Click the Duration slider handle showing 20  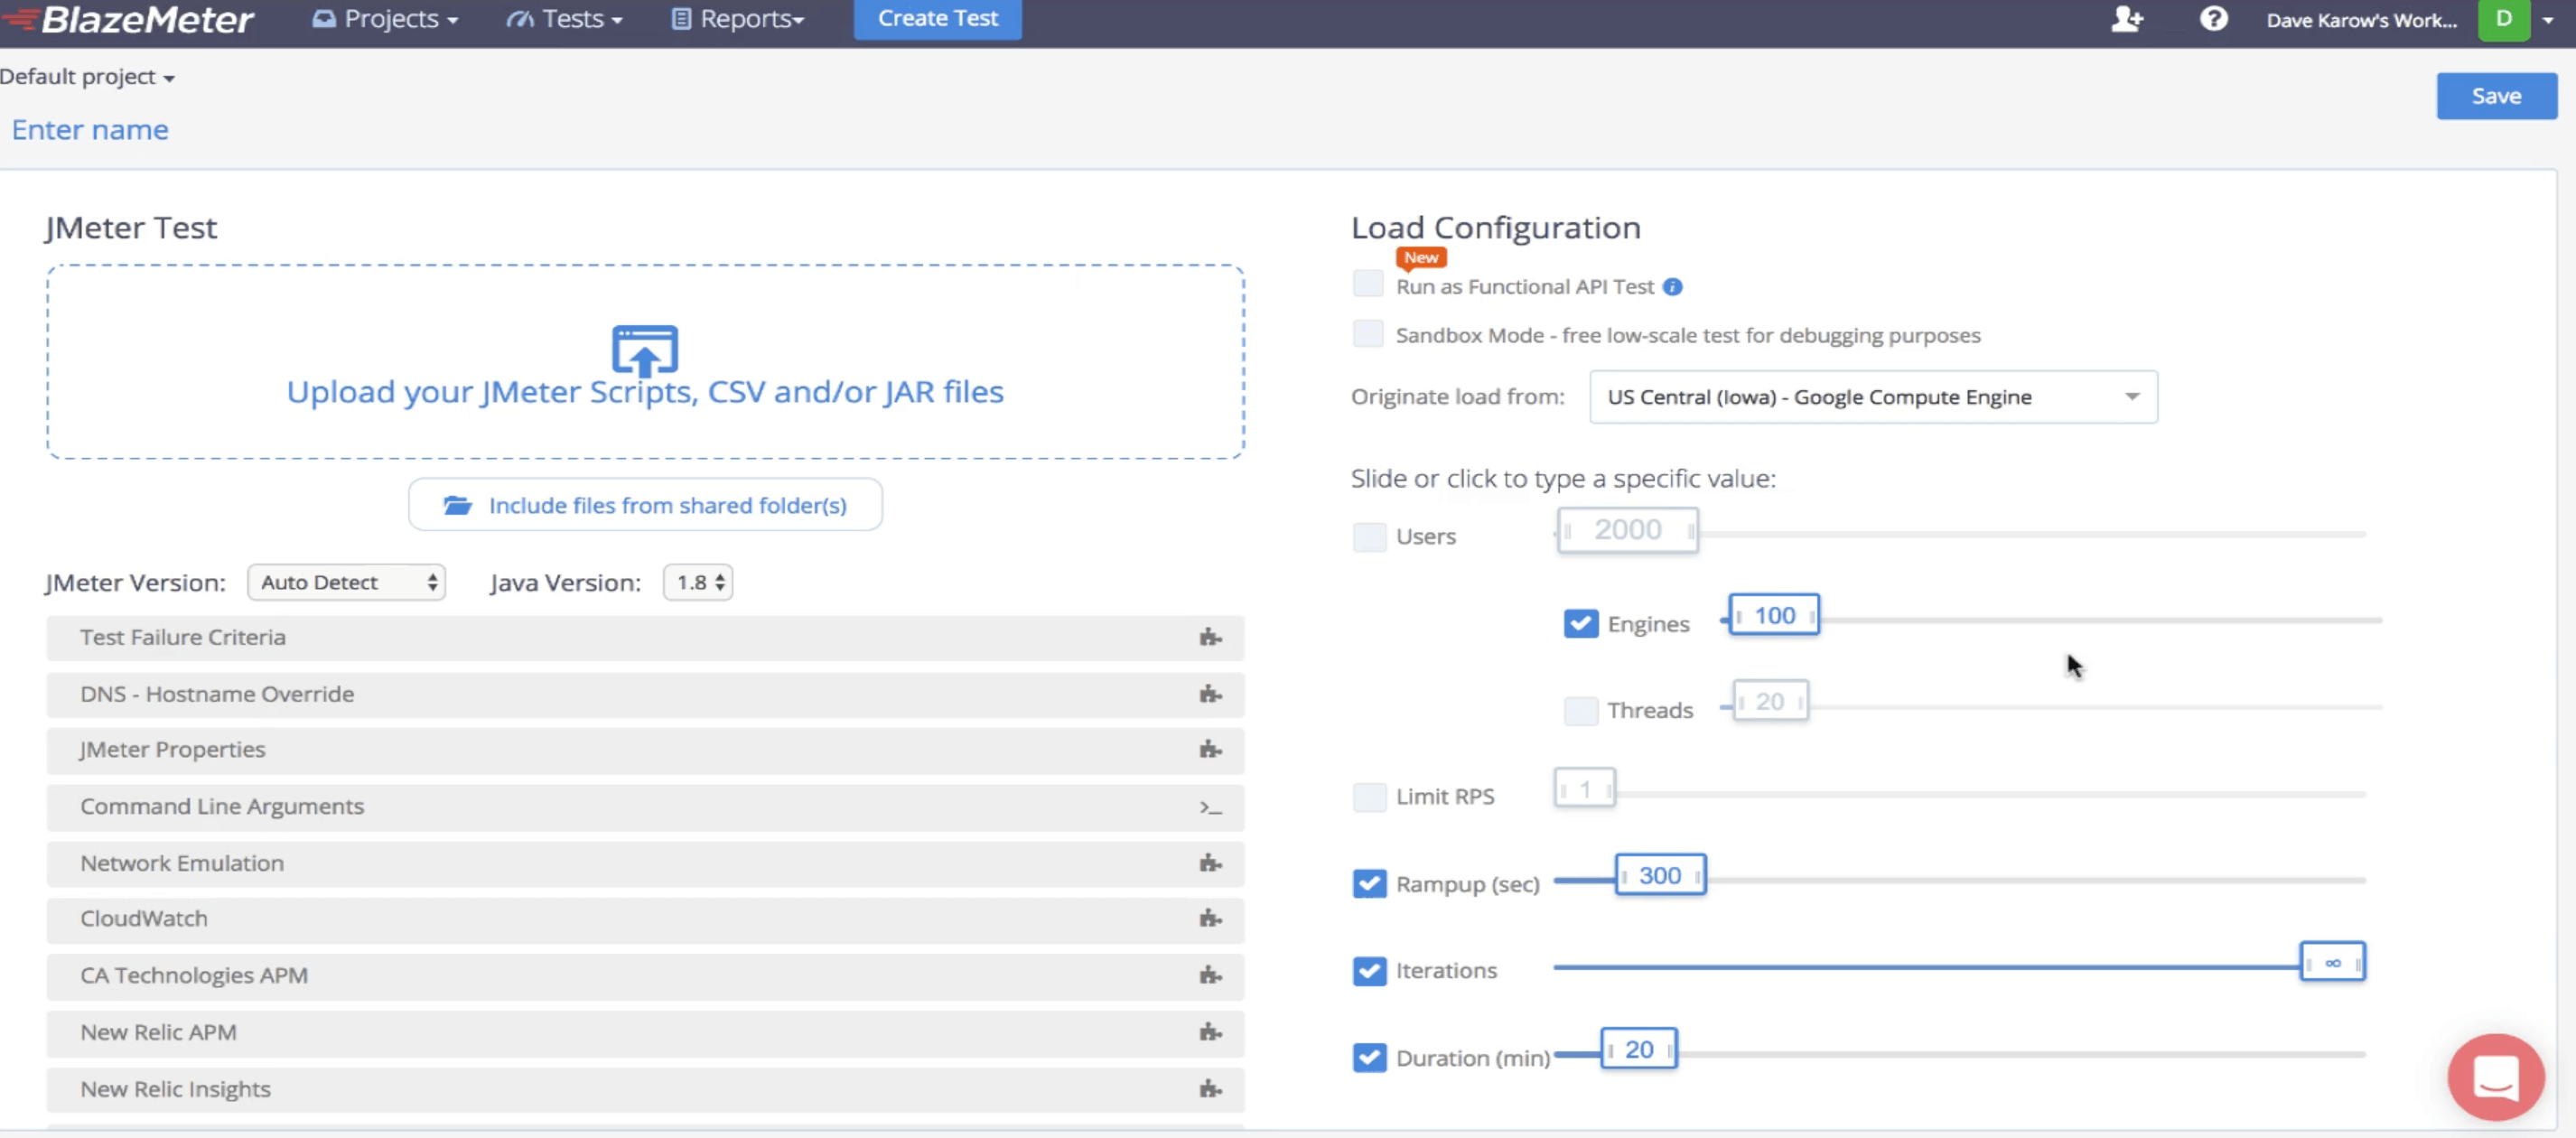coord(1639,1050)
